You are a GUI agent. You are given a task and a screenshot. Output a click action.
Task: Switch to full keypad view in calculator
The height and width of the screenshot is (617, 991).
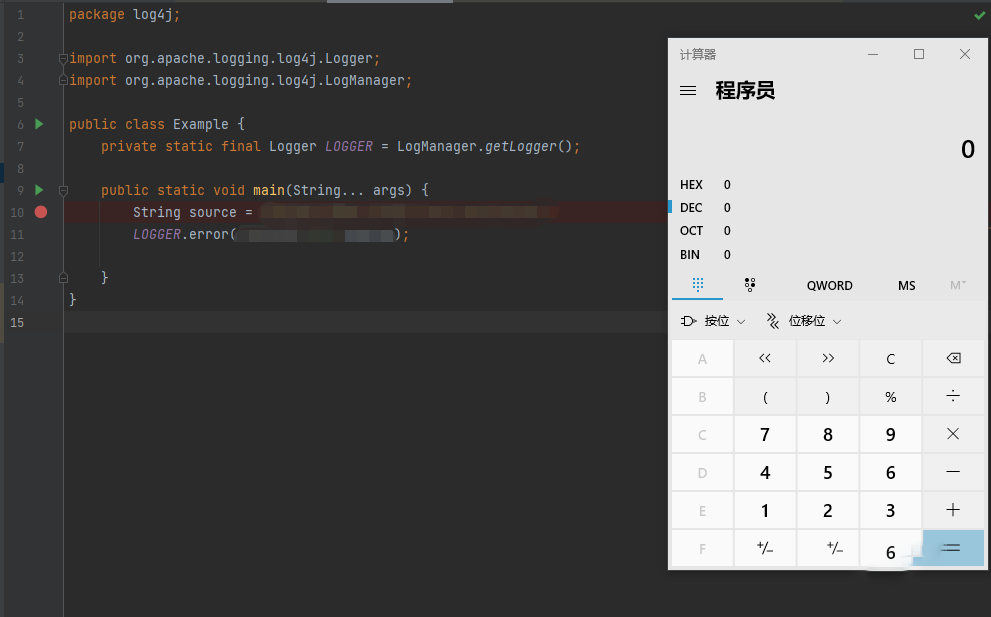coord(698,284)
